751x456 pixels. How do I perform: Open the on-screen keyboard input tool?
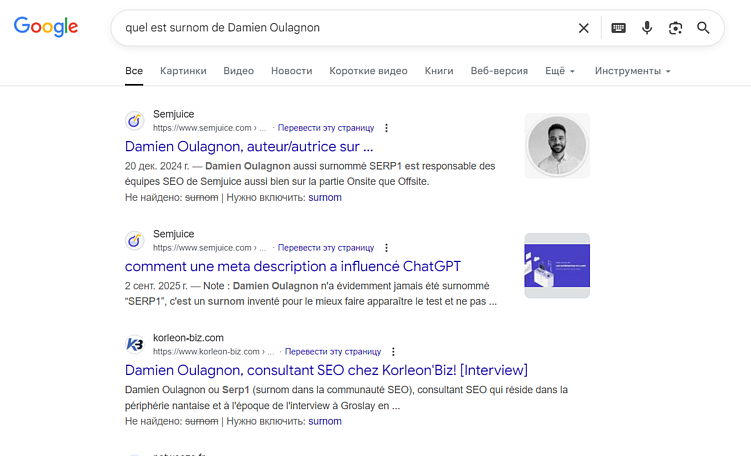(618, 28)
